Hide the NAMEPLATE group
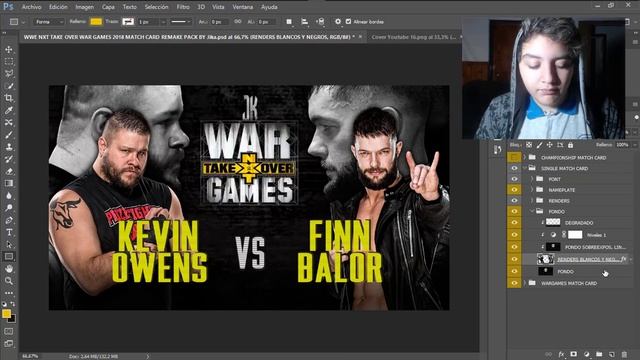 tap(514, 190)
